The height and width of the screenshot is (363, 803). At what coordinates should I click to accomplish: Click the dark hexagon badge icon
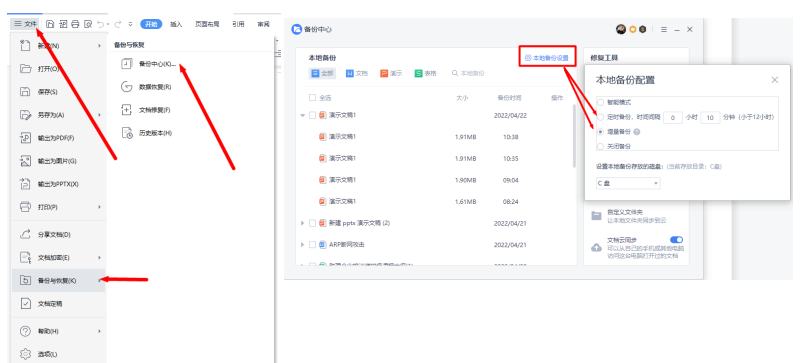point(642,29)
